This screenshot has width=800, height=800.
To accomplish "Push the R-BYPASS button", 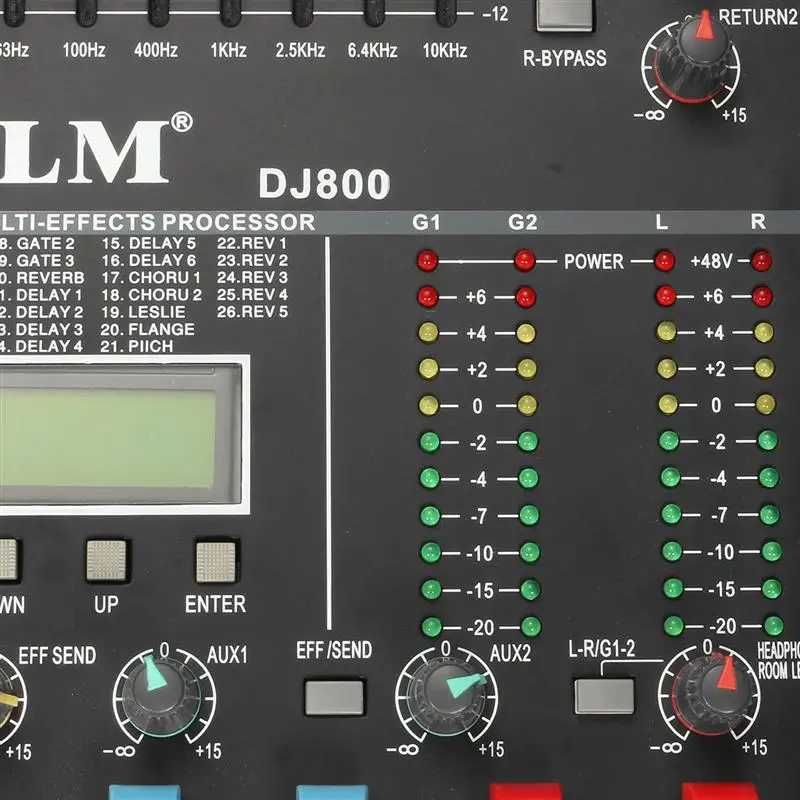I will click(x=565, y=14).
